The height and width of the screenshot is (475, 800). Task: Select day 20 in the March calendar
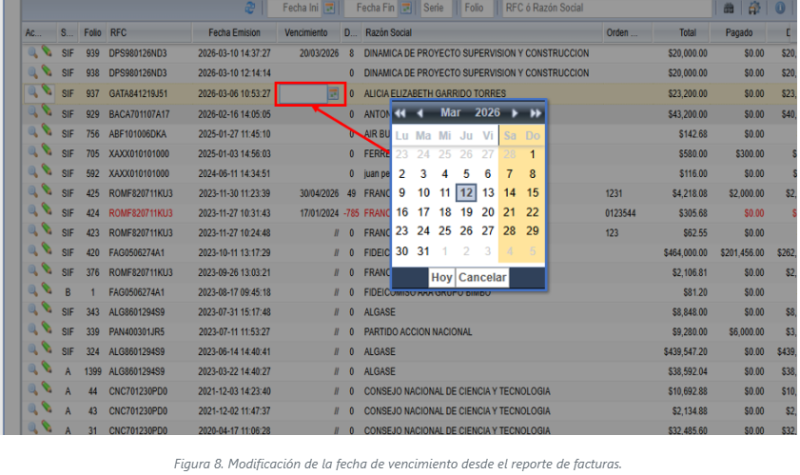(x=488, y=212)
